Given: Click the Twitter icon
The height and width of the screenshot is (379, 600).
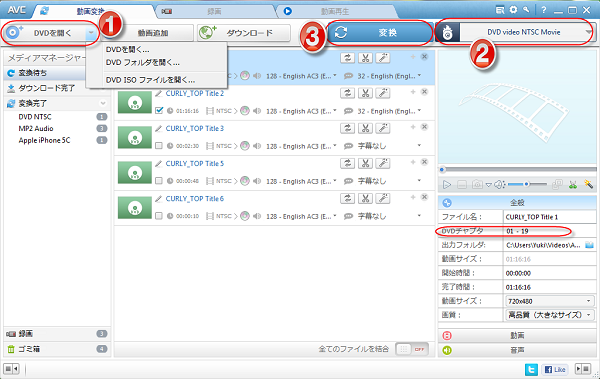Looking at the screenshot, I should (531, 369).
